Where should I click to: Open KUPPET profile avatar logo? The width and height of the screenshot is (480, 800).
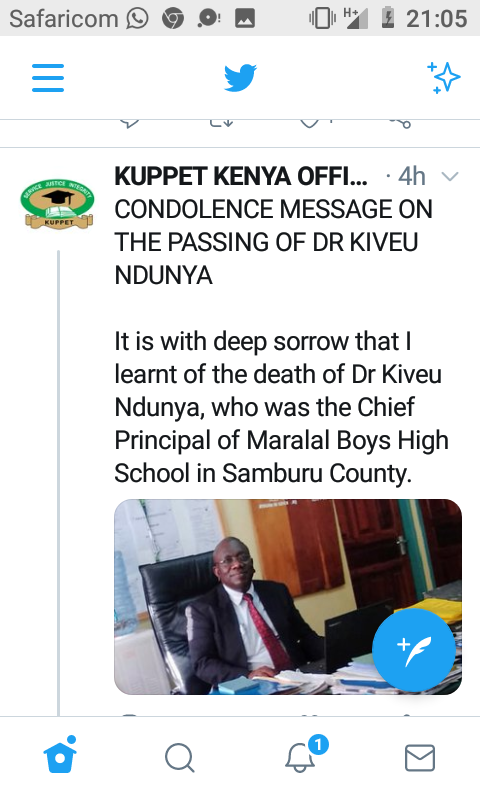tap(57, 204)
